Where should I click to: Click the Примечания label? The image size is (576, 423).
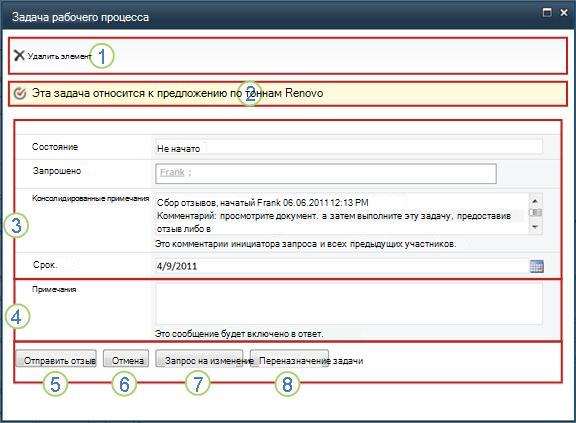coord(54,289)
